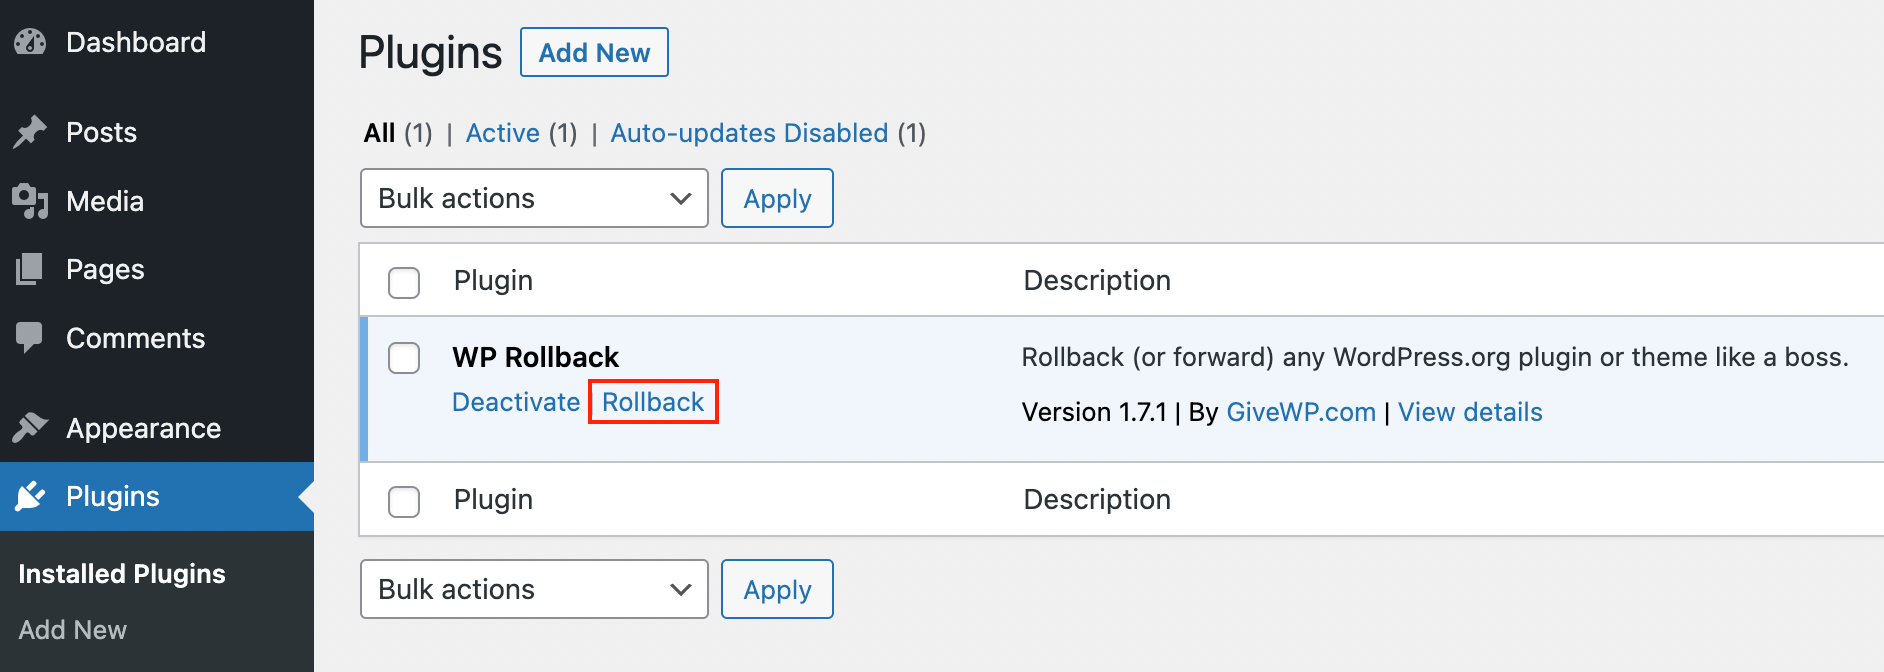1884x672 pixels.
Task: Click the Plugins plug icon
Action: 30,496
